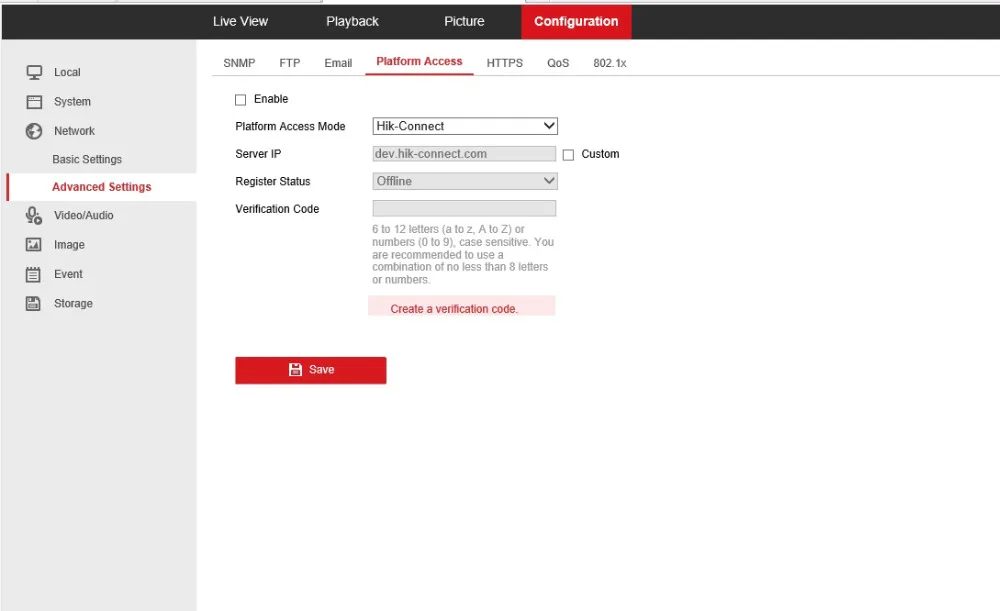
Task: Open the SNMP settings tab
Action: tap(239, 63)
